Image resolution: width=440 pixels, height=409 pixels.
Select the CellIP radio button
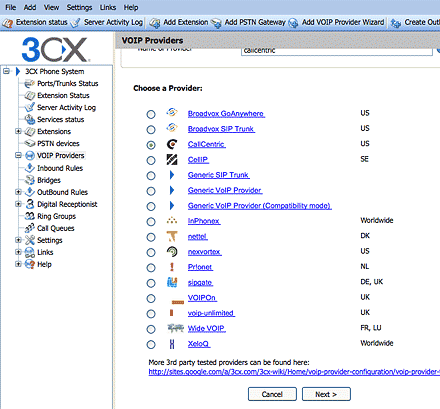pos(151,160)
